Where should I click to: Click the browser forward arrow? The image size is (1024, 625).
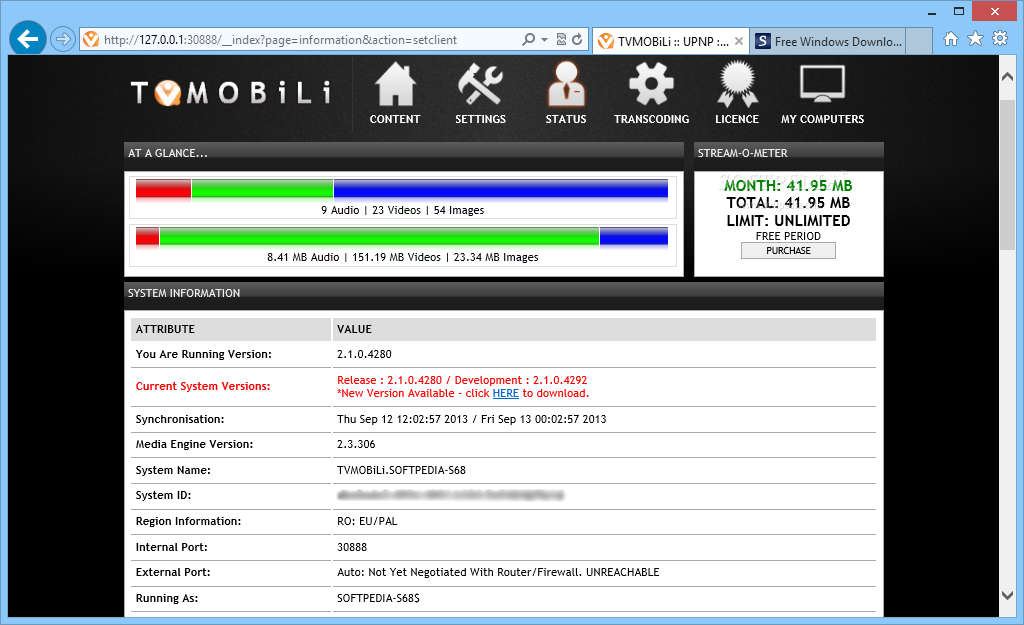pos(62,39)
